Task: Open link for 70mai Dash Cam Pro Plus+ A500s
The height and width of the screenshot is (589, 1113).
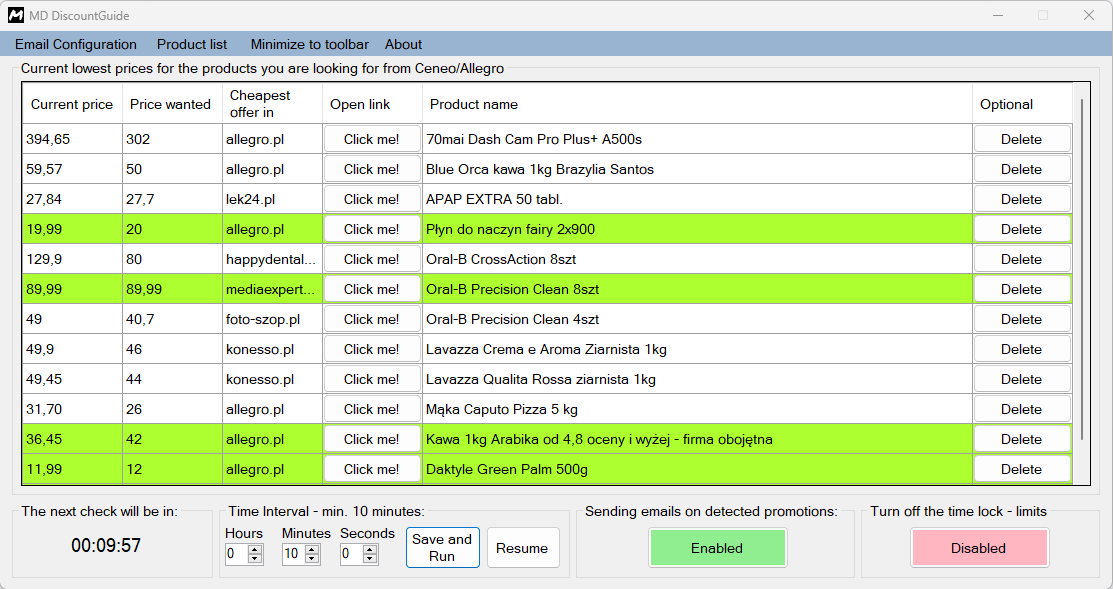Action: coord(372,139)
